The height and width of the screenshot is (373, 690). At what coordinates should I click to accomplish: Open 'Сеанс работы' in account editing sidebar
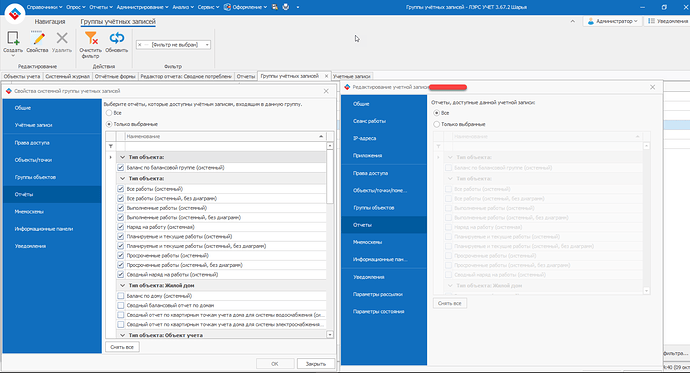coord(384,121)
